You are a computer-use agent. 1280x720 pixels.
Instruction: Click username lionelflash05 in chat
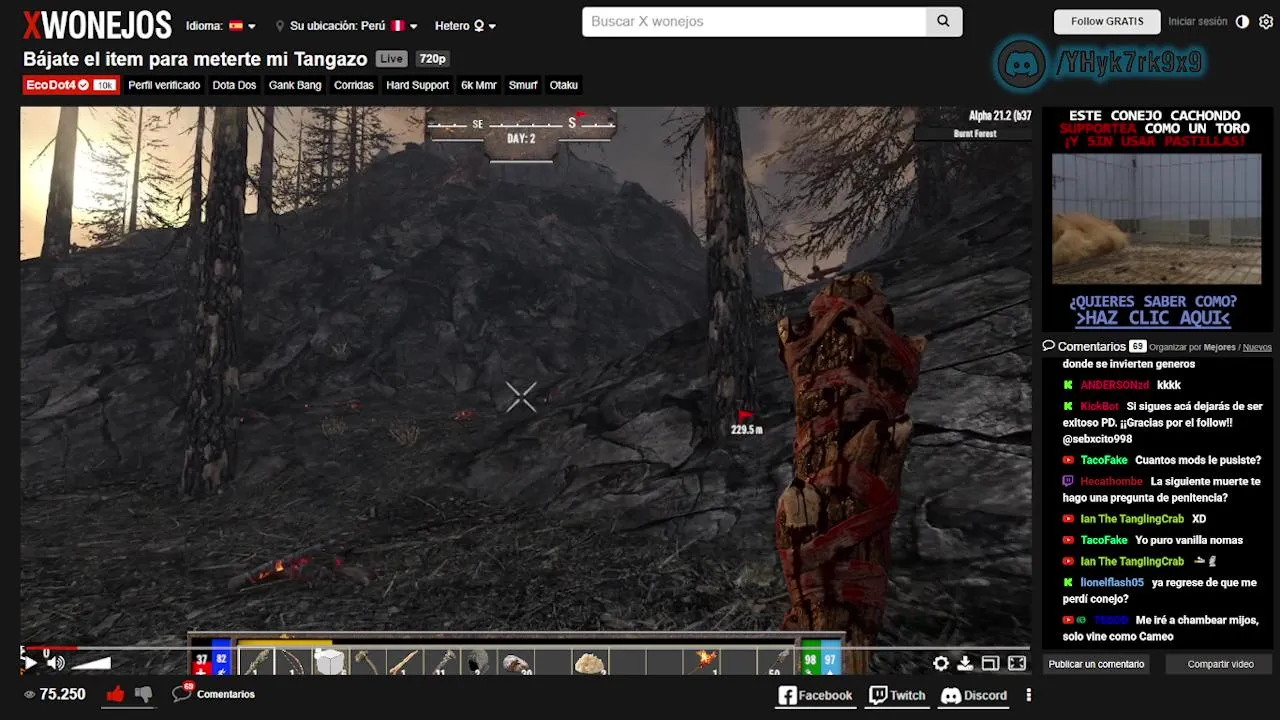(x=1112, y=582)
